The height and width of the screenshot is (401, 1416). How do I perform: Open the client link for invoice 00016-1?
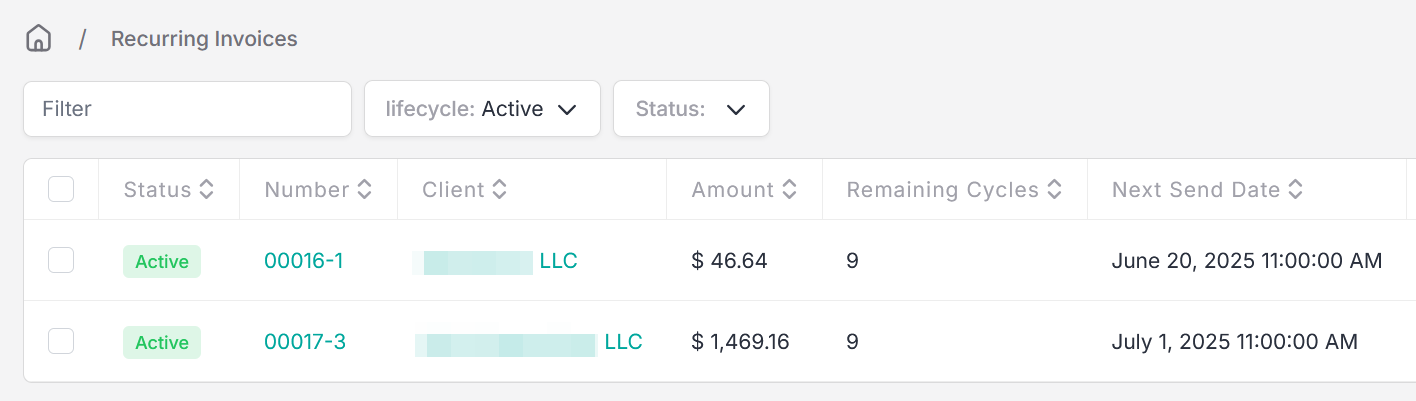495,261
